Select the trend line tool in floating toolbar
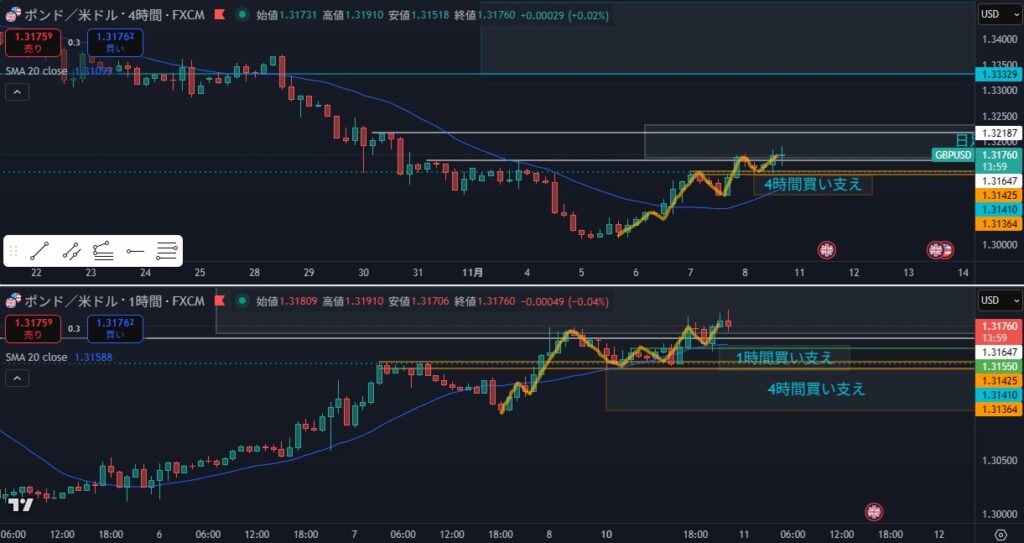 point(39,252)
